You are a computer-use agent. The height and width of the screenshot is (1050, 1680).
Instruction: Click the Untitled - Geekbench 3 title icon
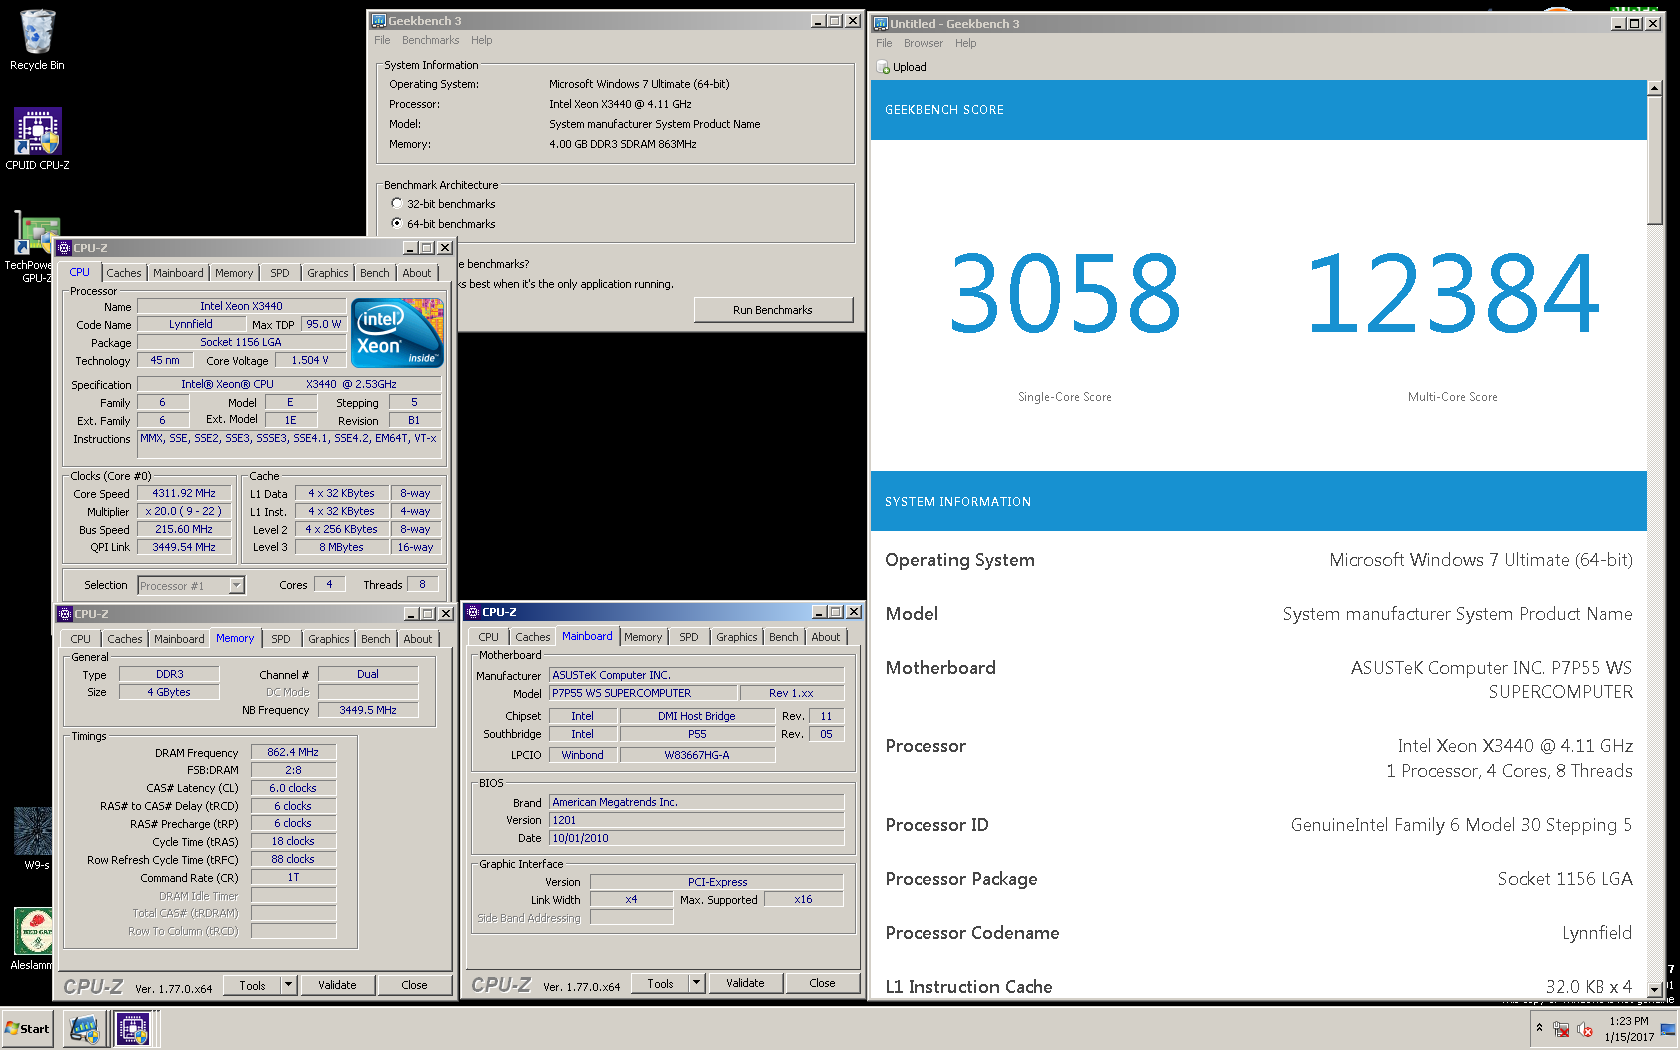point(881,23)
